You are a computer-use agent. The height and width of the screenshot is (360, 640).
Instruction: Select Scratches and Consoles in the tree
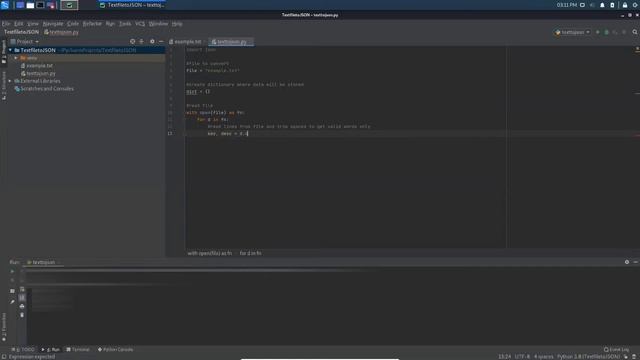tap(44, 89)
